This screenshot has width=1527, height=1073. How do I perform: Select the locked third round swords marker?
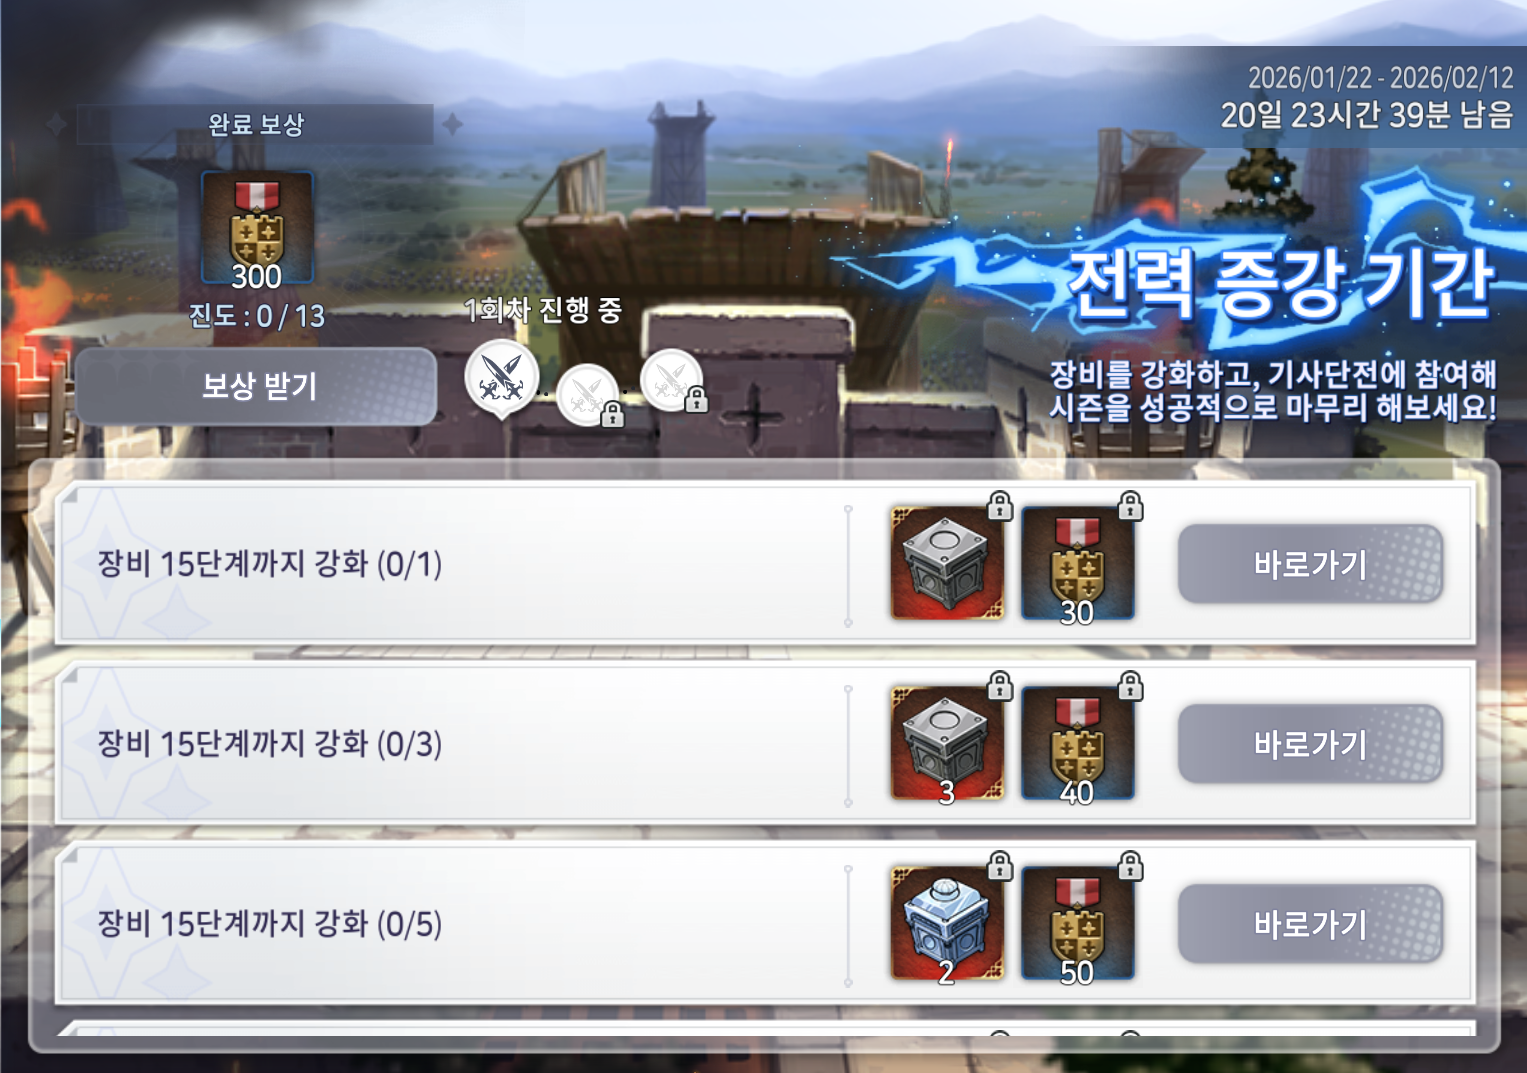pyautogui.click(x=672, y=380)
